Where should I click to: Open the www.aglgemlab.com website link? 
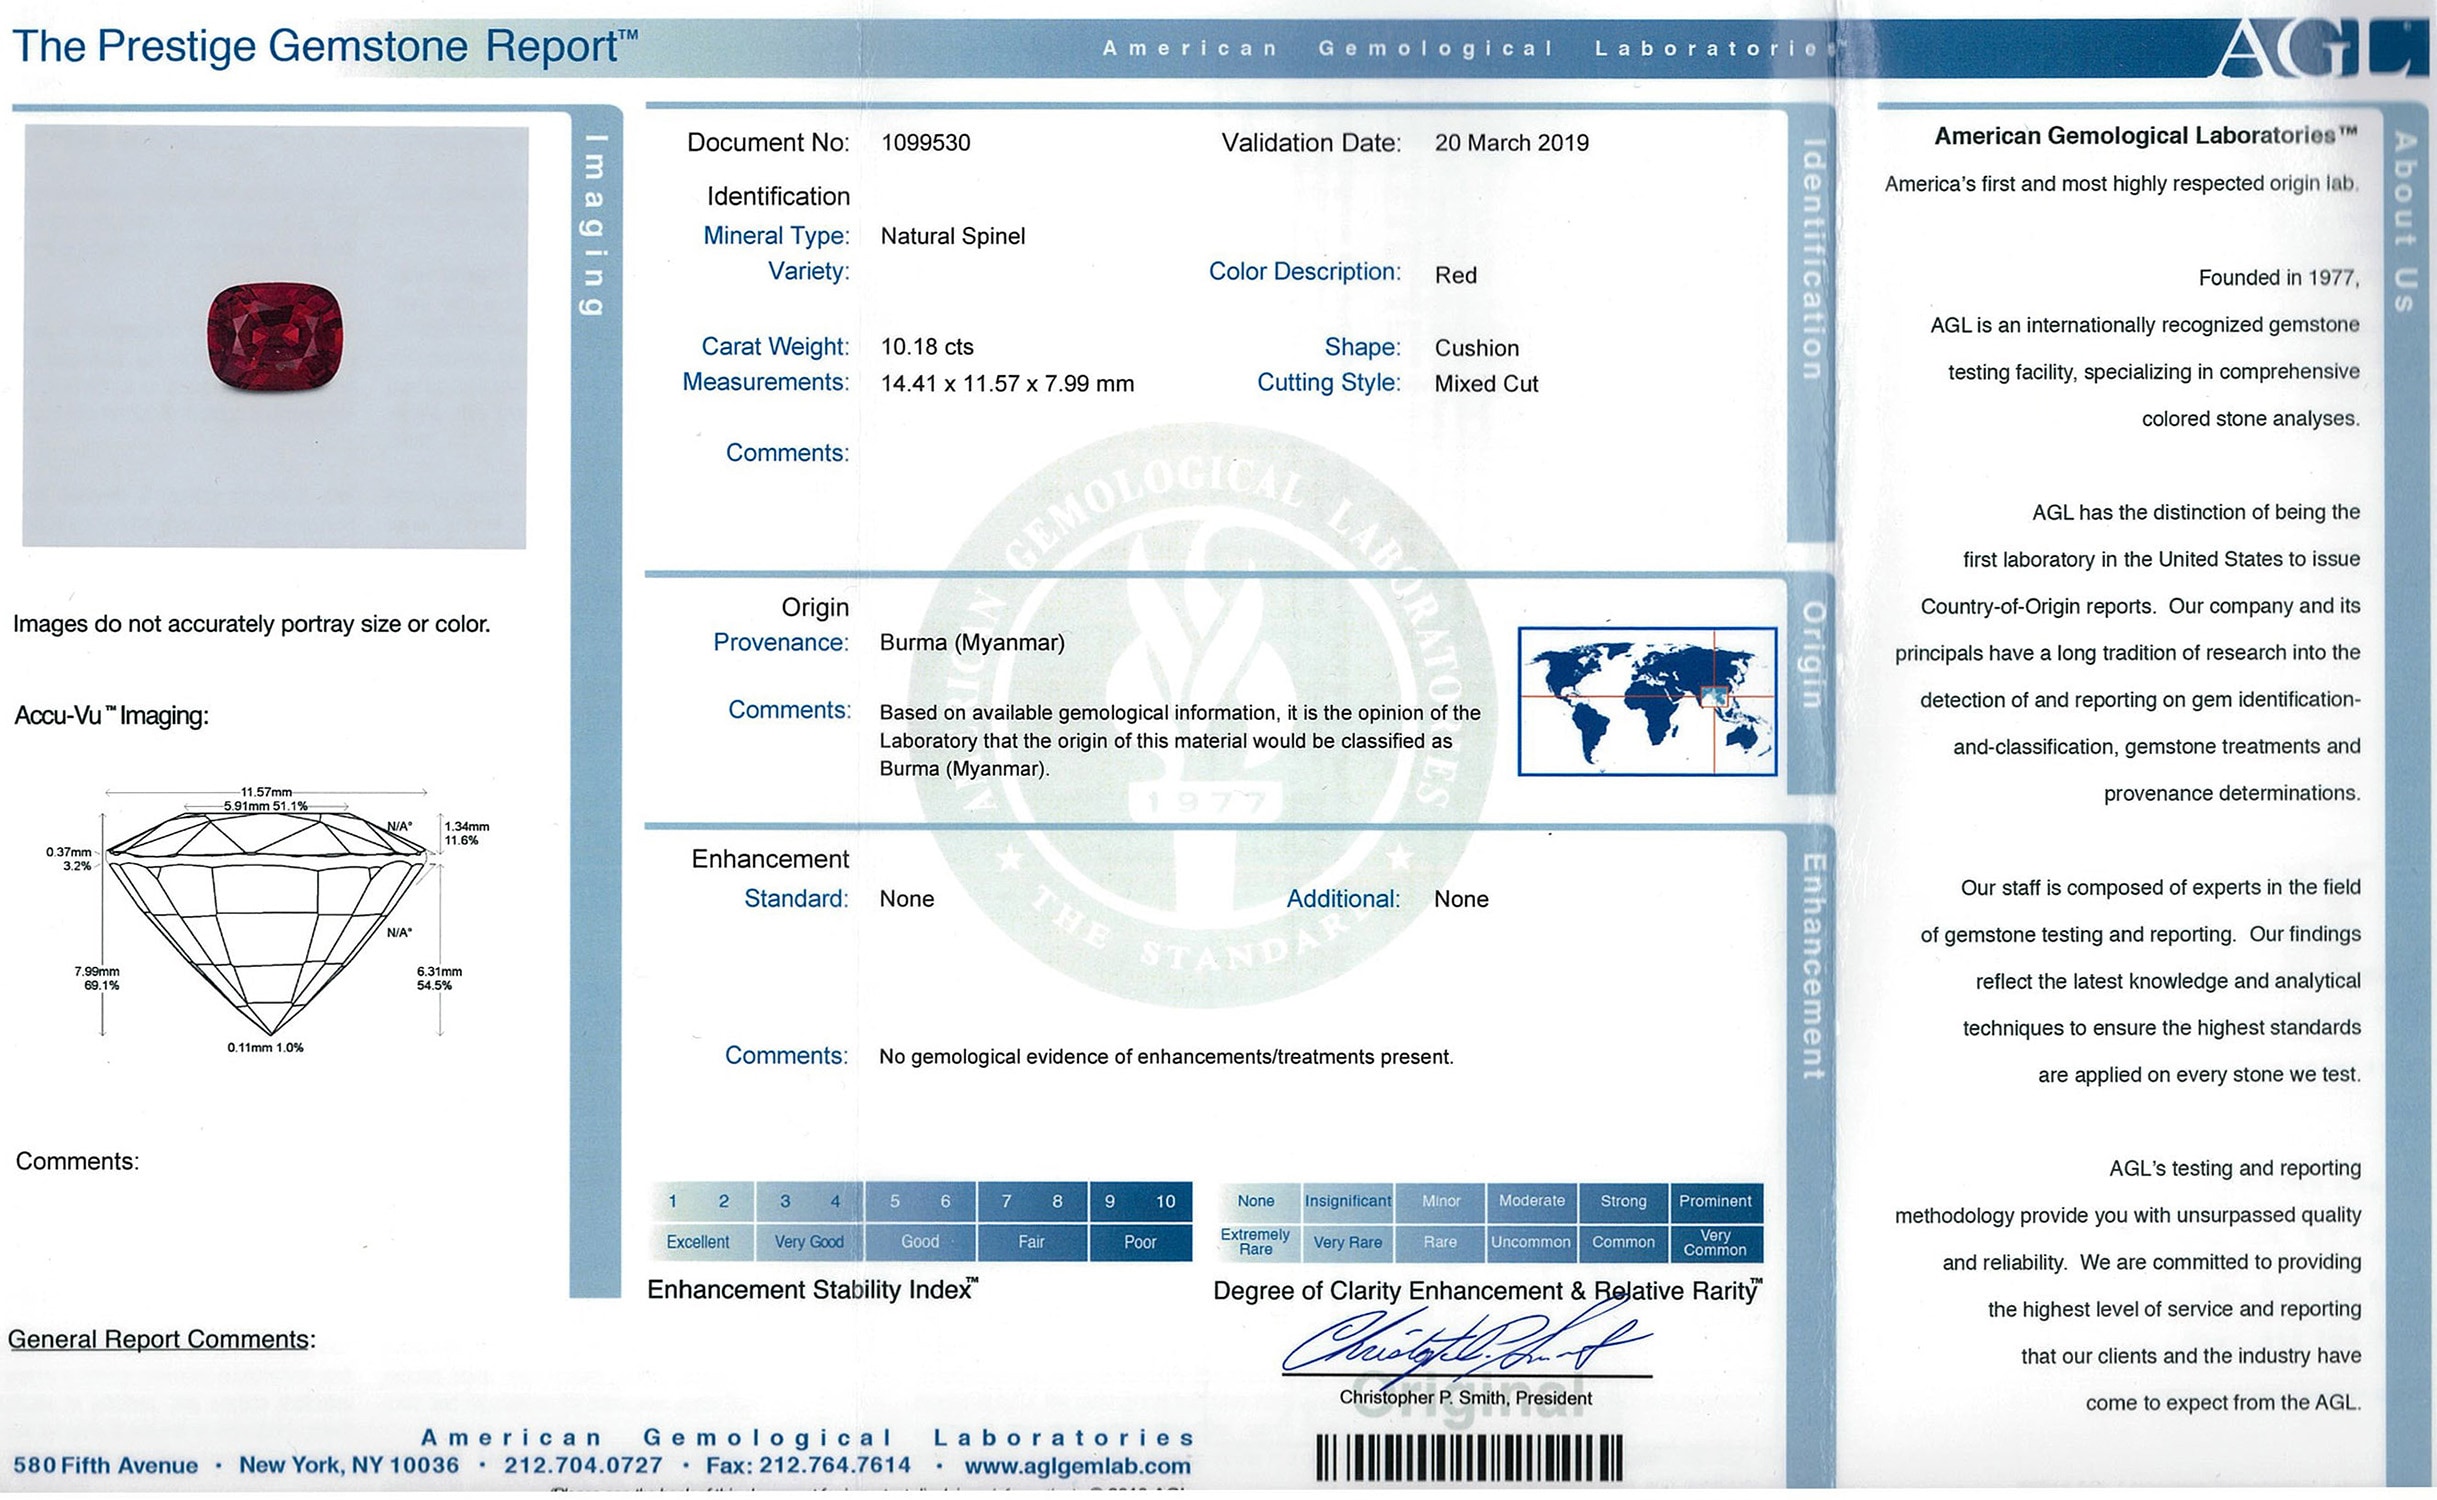[1077, 1466]
